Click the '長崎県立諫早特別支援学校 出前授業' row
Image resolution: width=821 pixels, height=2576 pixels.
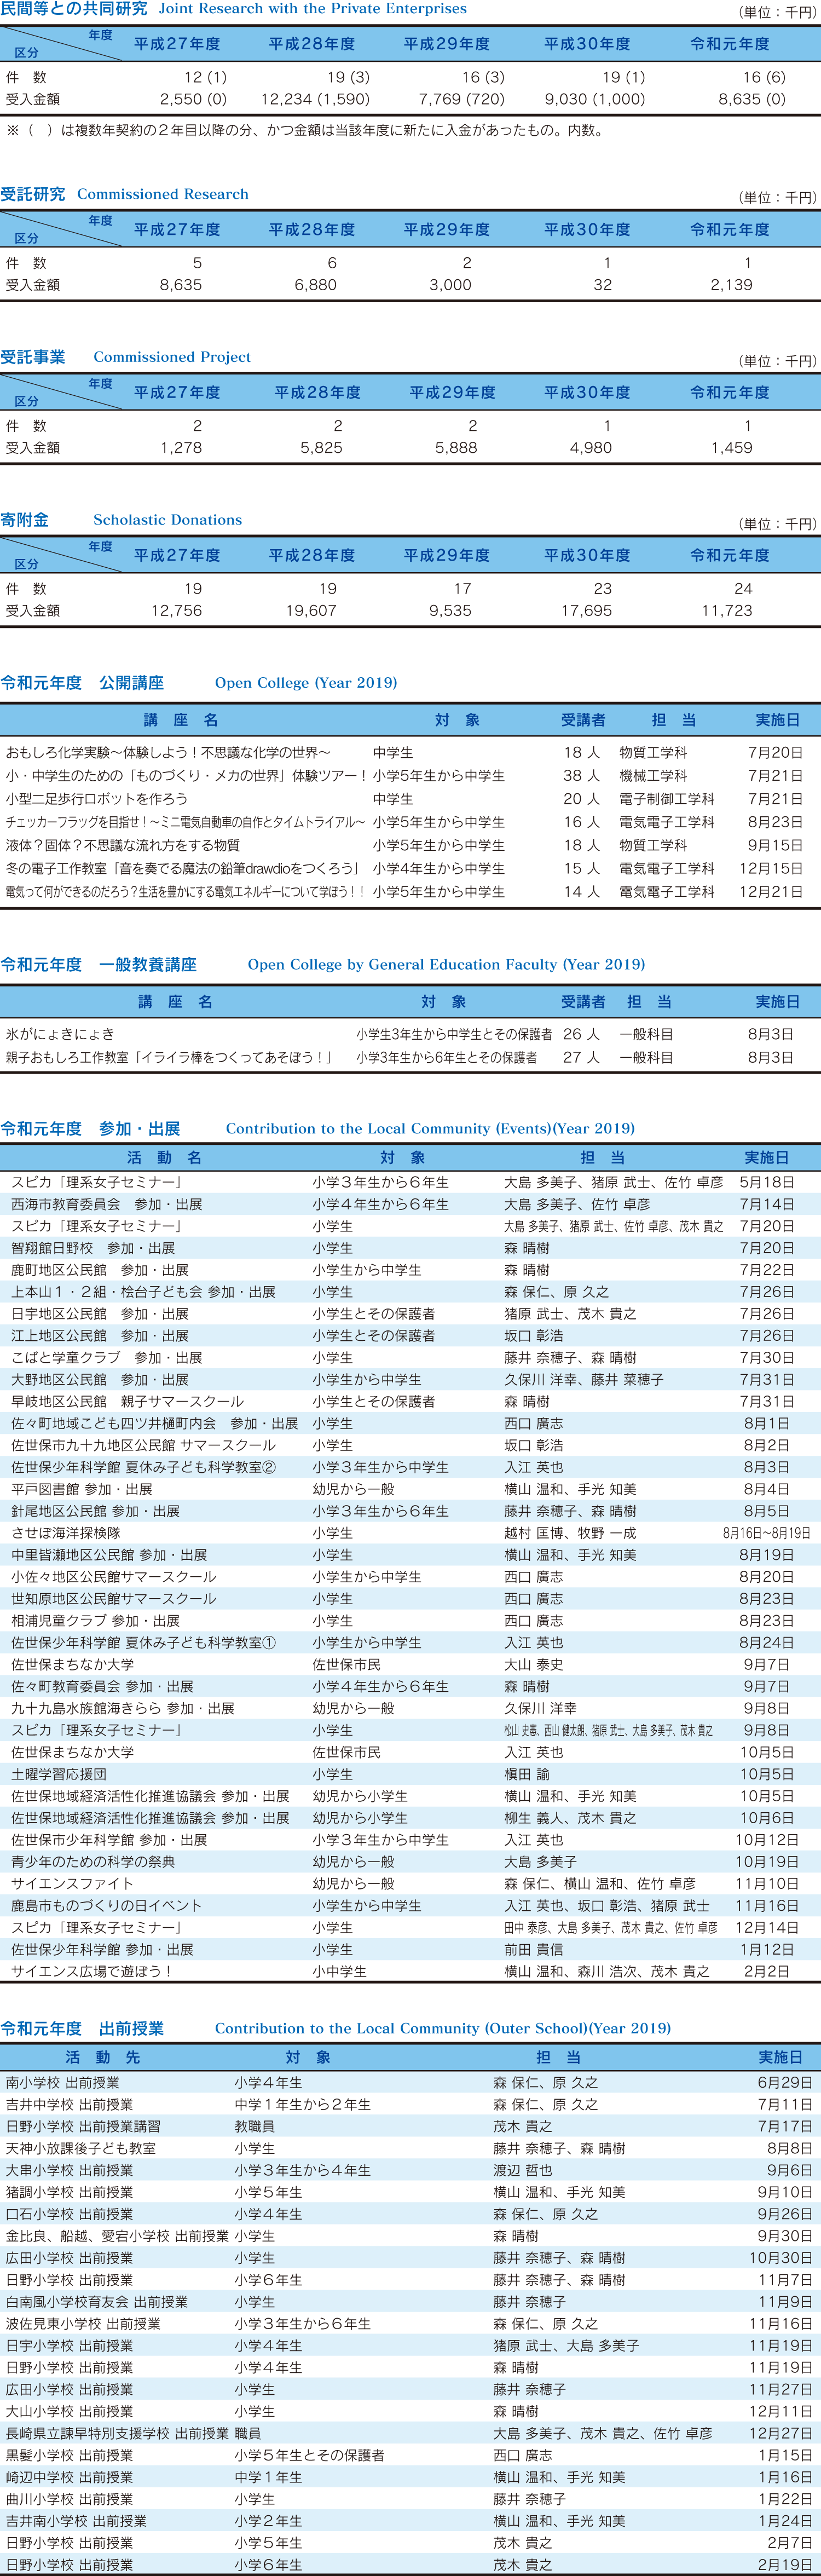coord(410,2433)
